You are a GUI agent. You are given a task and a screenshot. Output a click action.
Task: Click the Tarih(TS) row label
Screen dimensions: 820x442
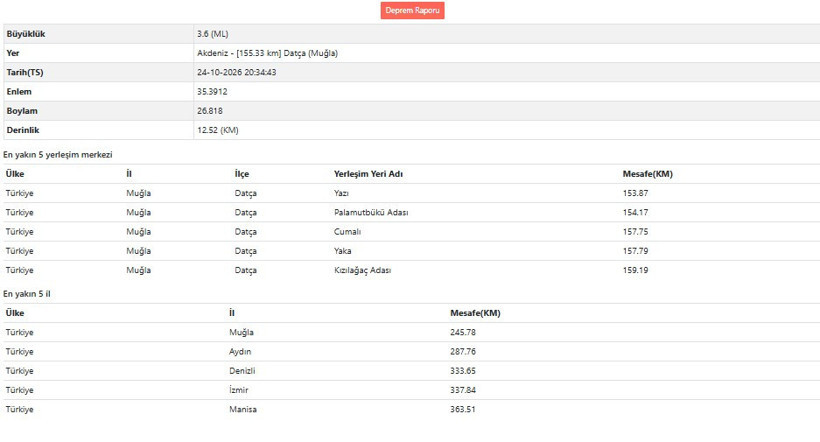[25, 73]
